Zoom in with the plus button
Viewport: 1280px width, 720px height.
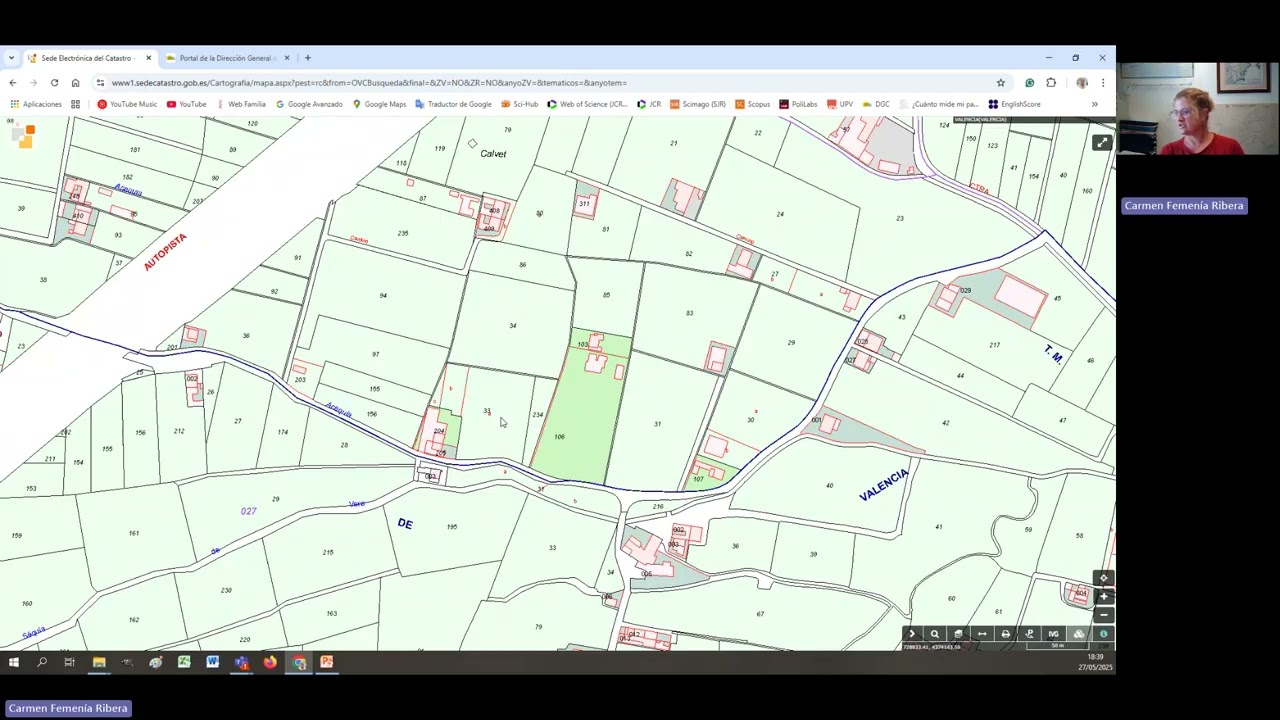pyautogui.click(x=1103, y=597)
